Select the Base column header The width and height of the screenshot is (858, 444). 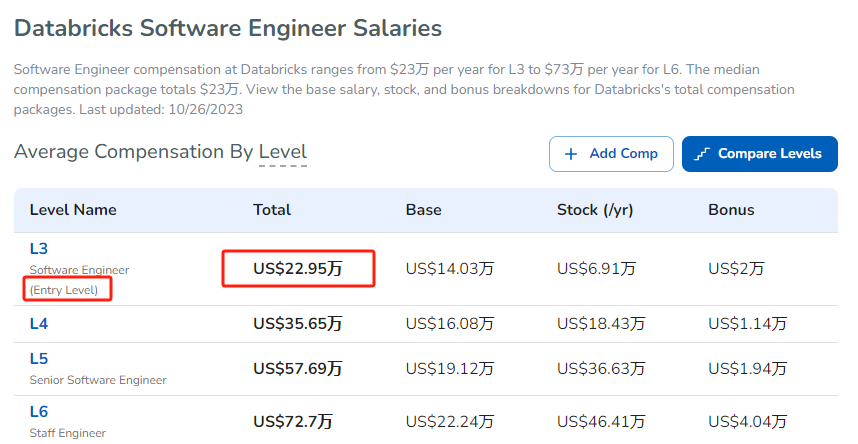pos(424,210)
